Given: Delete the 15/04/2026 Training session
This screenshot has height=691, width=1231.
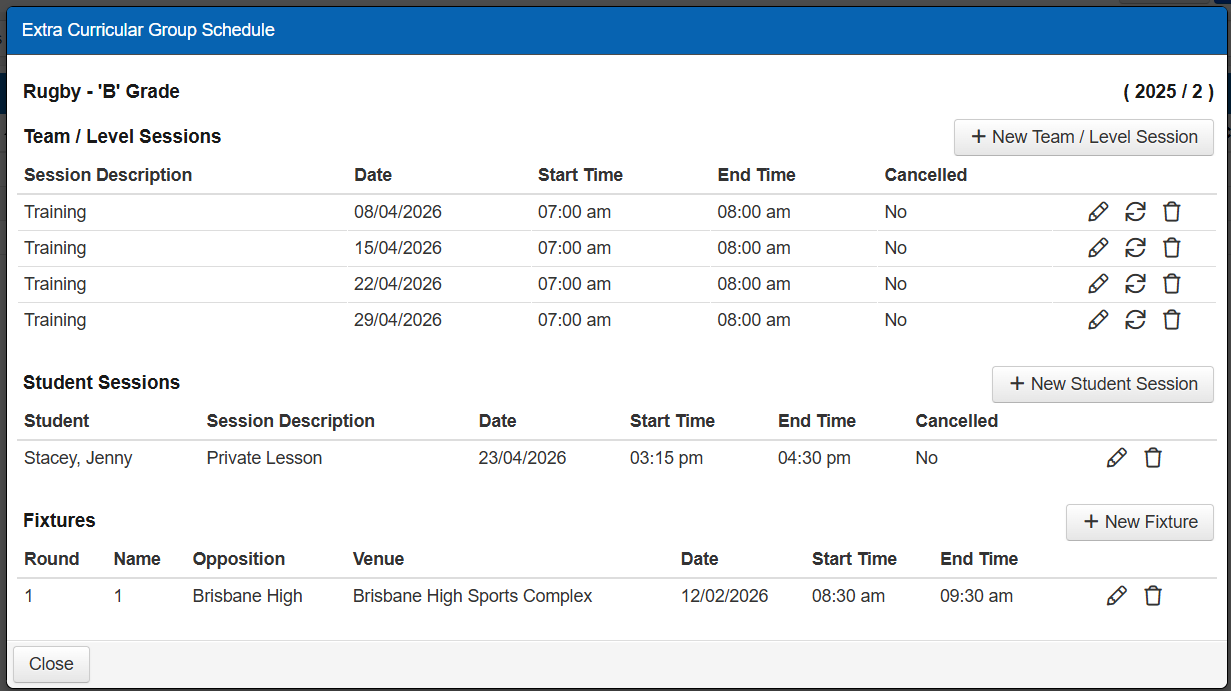Looking at the screenshot, I should point(1172,248).
